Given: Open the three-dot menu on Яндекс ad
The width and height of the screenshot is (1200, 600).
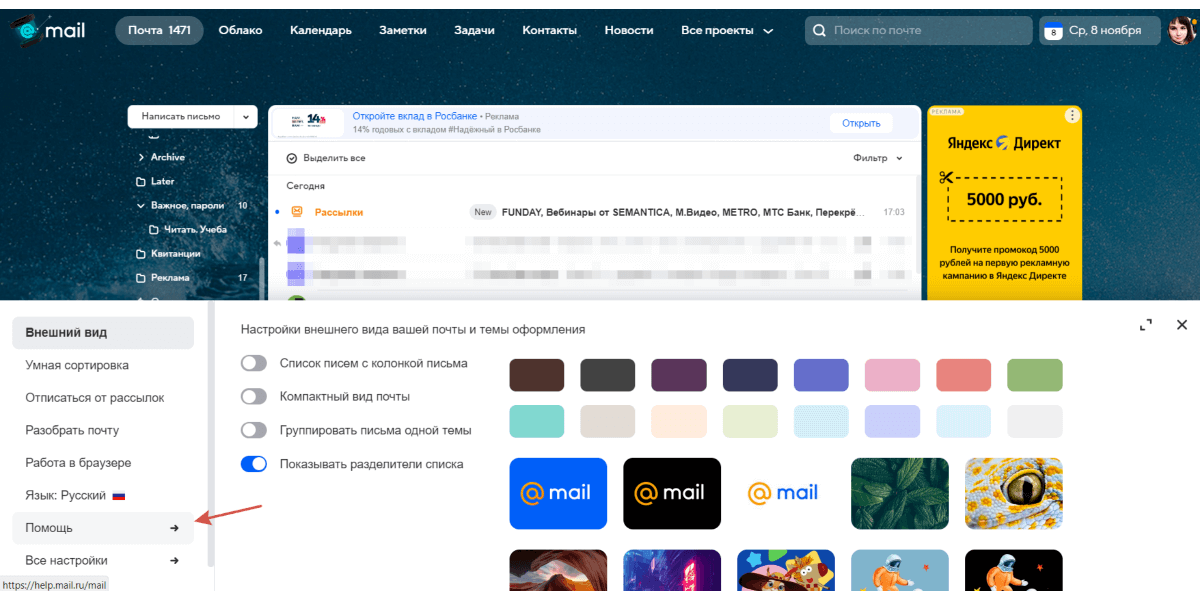Looking at the screenshot, I should click(x=1072, y=115).
